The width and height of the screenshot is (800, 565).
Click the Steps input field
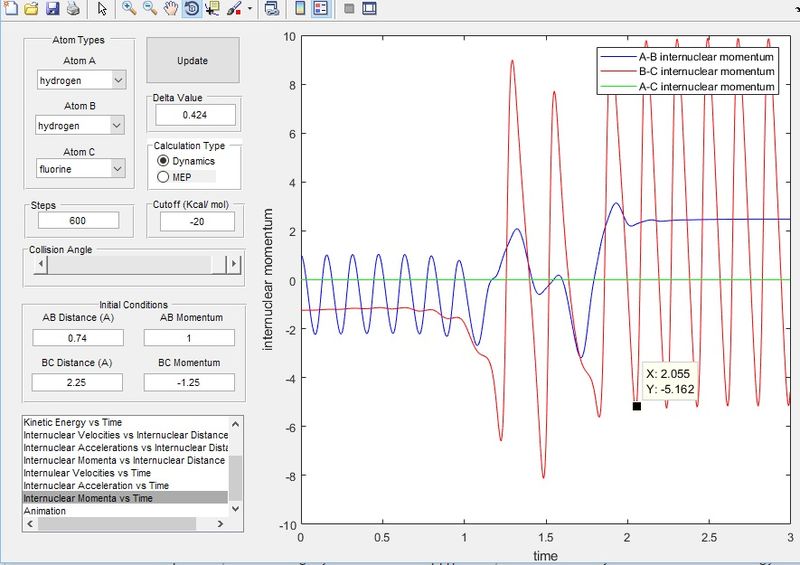click(x=78, y=220)
